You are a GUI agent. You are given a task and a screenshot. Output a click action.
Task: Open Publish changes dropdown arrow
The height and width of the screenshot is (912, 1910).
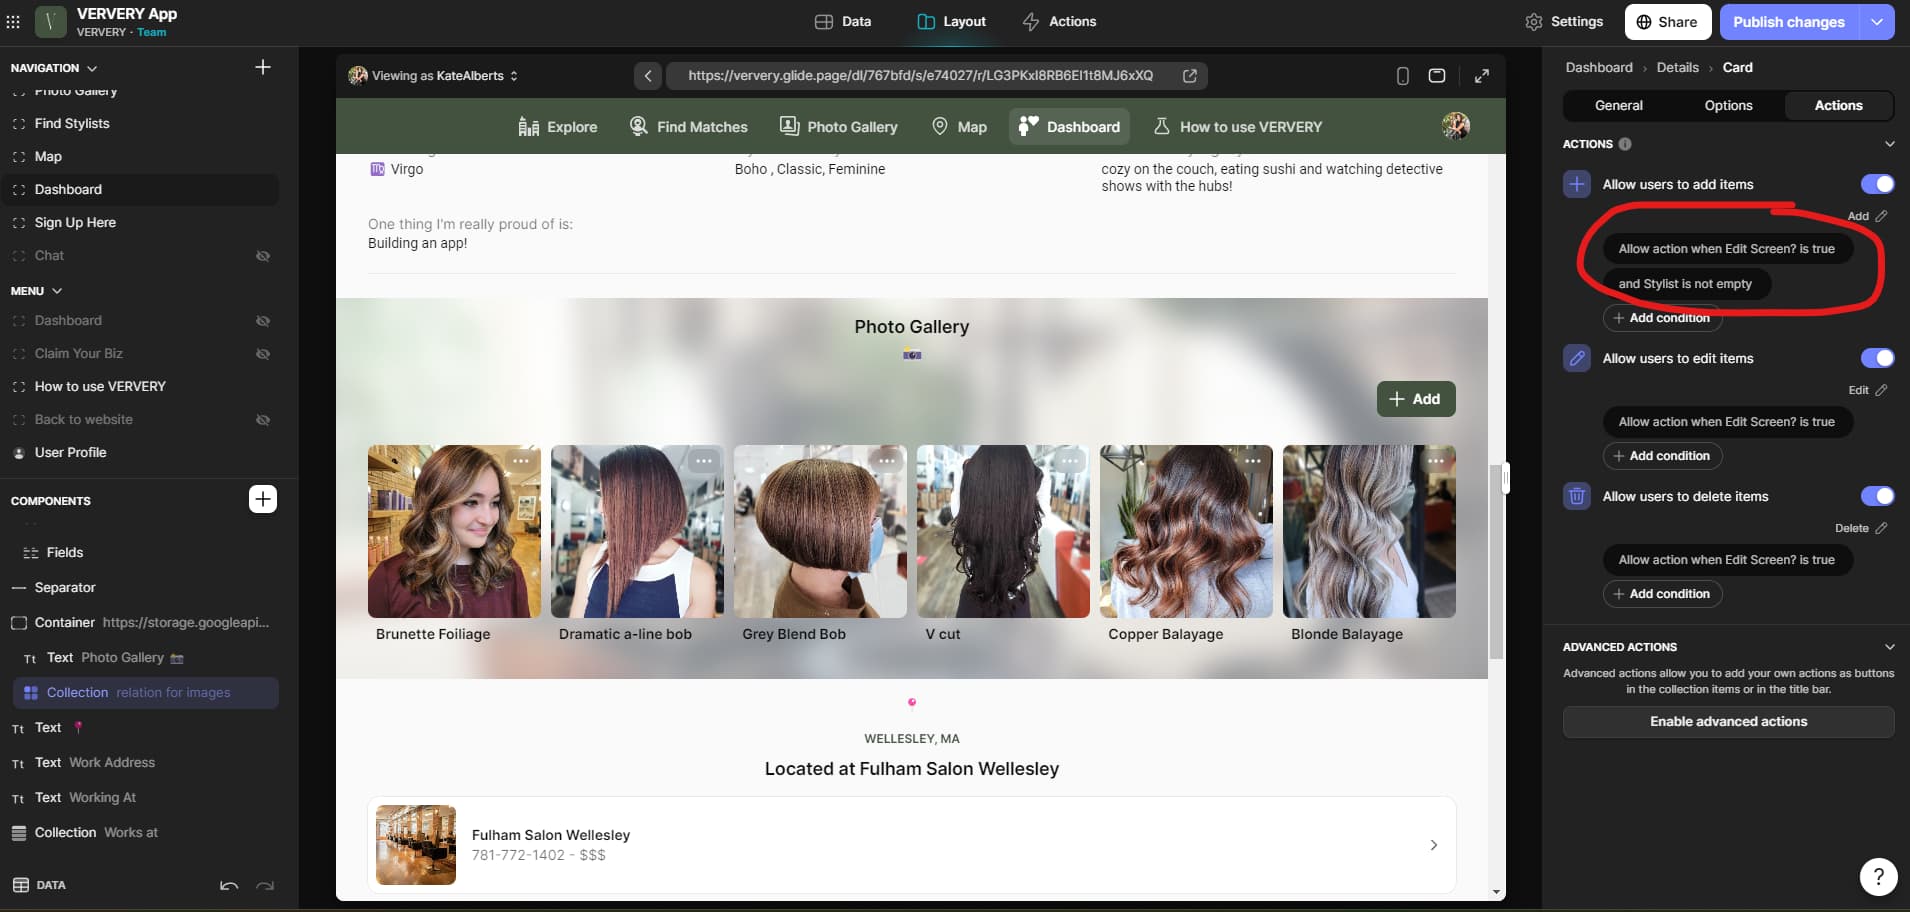[x=1877, y=22]
